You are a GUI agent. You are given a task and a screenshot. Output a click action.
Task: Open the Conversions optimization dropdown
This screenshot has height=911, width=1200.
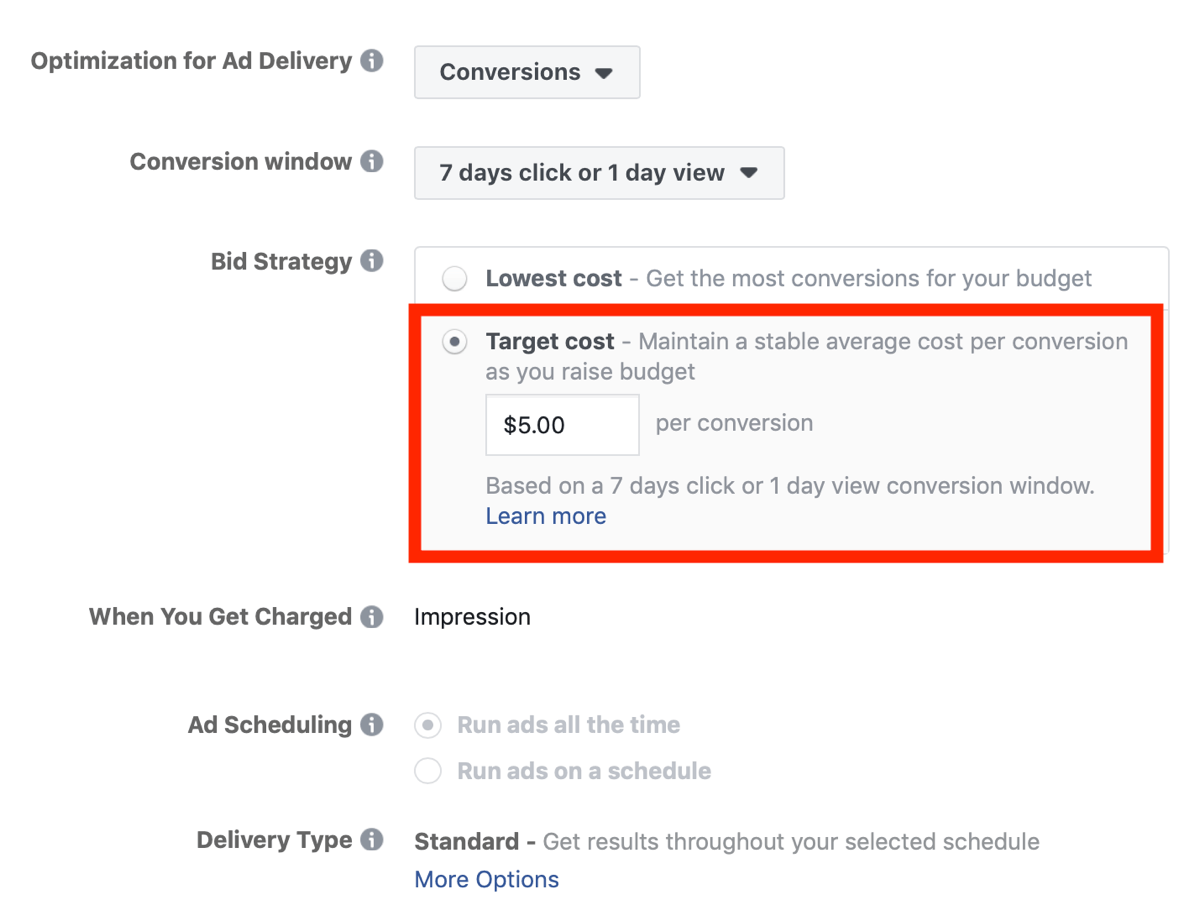click(x=527, y=72)
